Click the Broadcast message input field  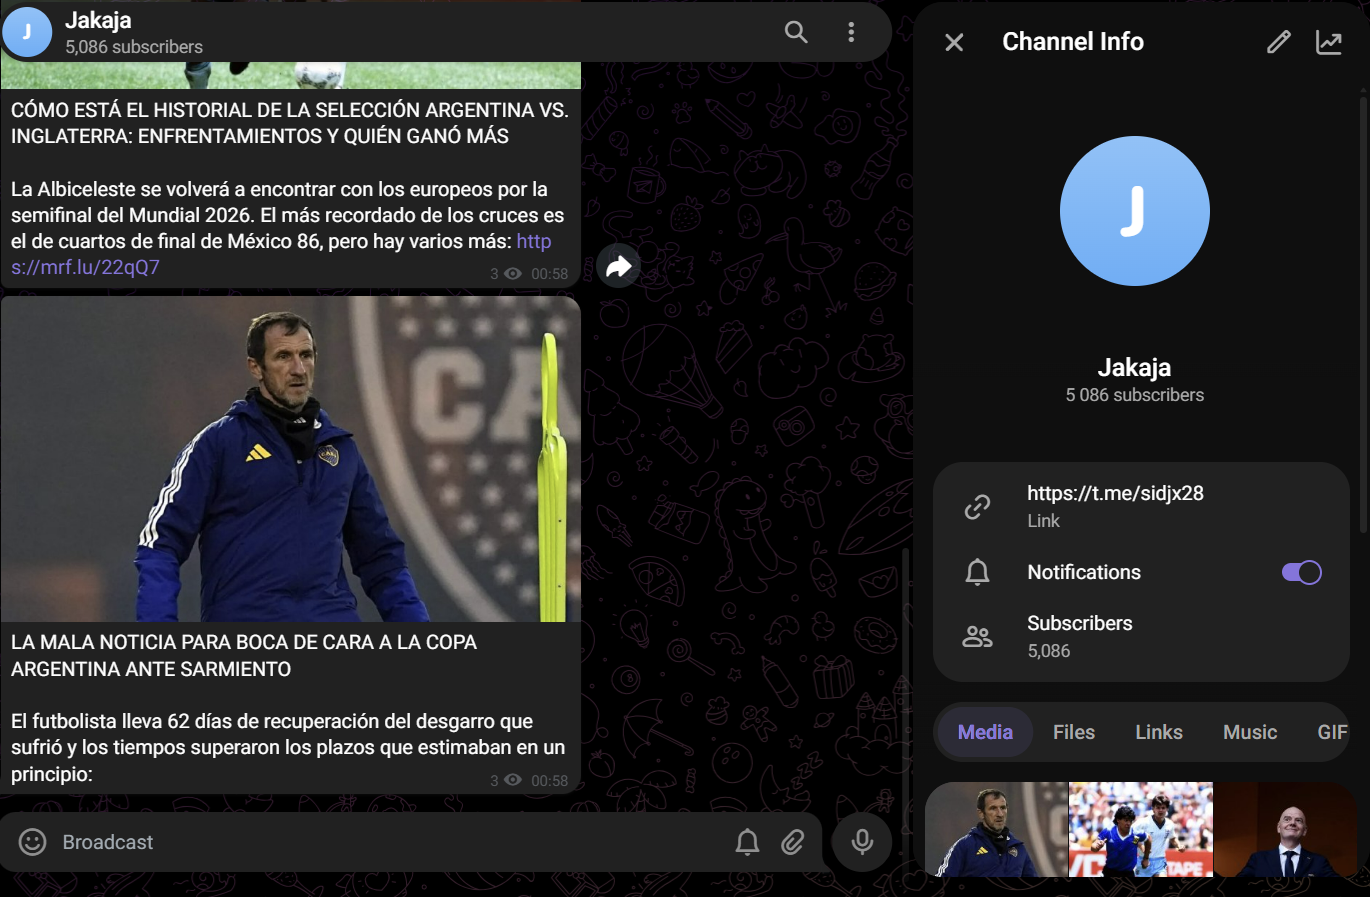(390, 842)
